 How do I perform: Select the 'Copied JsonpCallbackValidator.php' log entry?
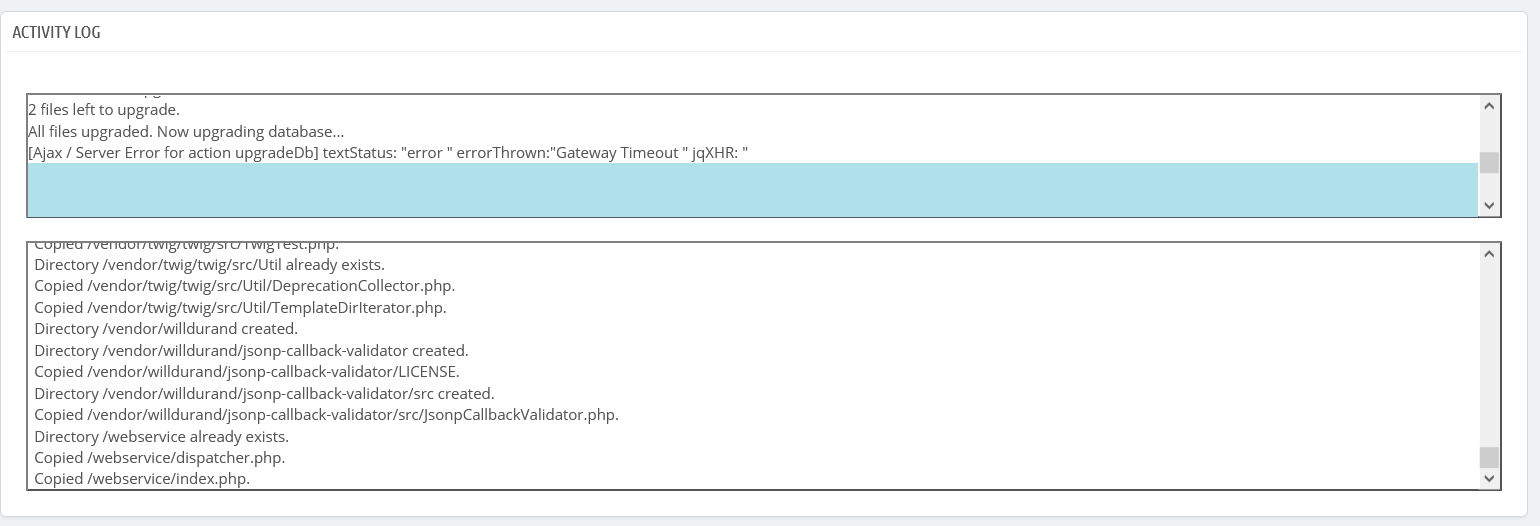point(326,415)
